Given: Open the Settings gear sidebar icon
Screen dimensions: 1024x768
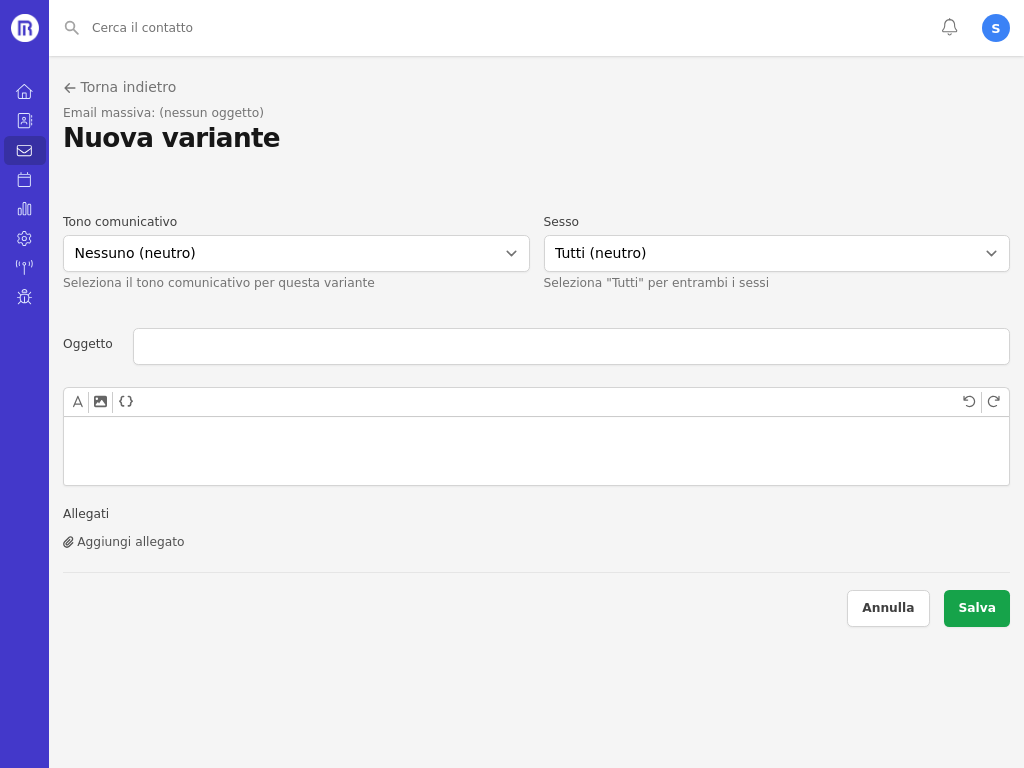Looking at the screenshot, I should [x=24, y=239].
